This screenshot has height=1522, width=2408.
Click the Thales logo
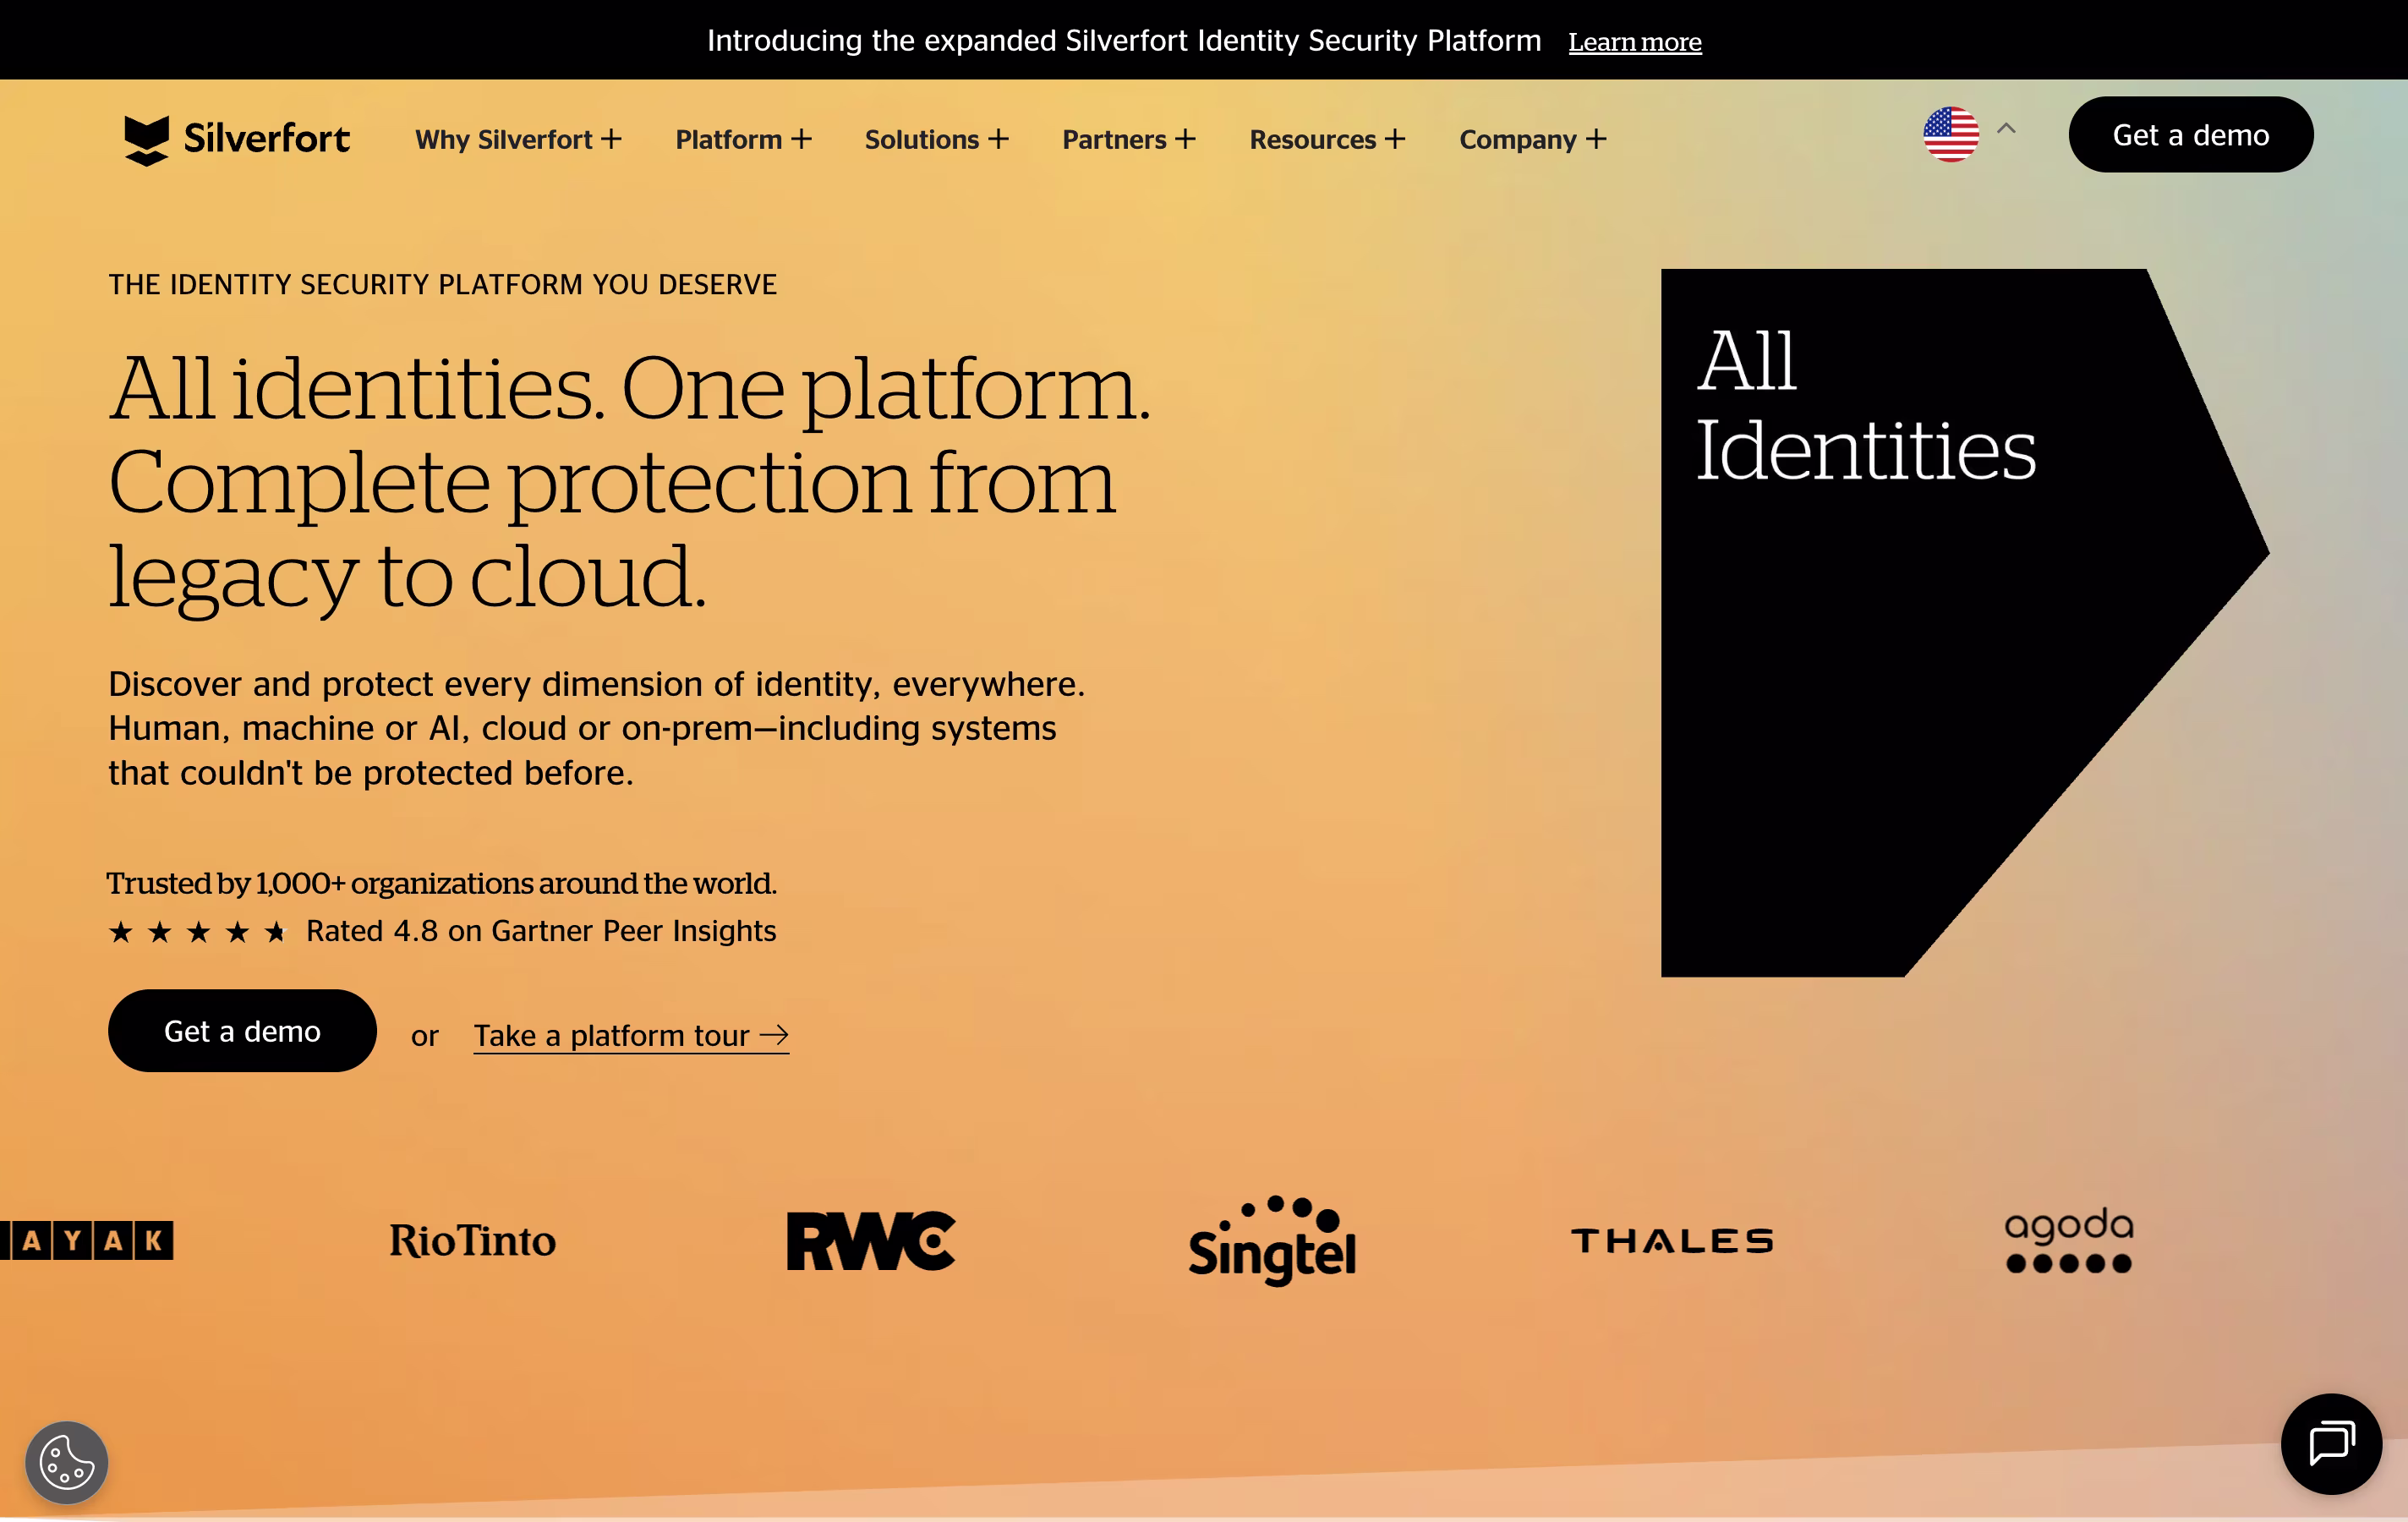coord(1672,1241)
